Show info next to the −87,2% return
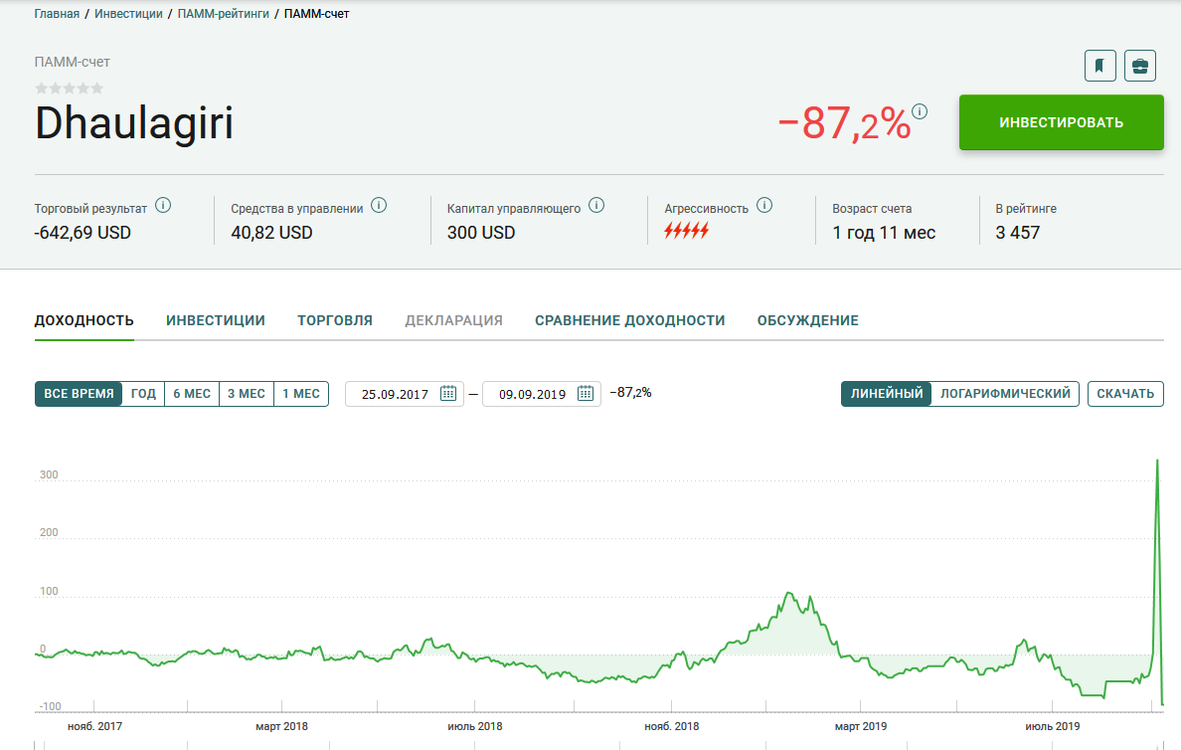The height and width of the screenshot is (750, 1181). 920,111
